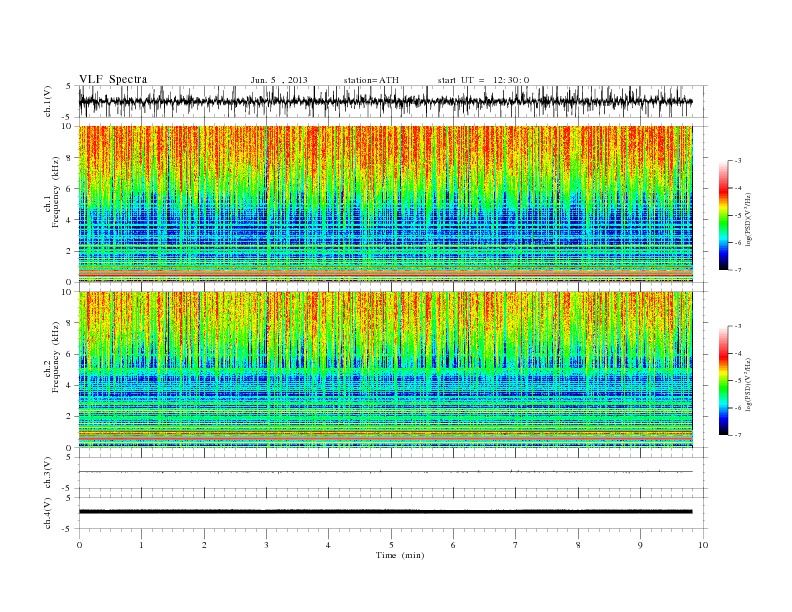Click time-axis tick label "4"
The image size is (792, 612).
(328, 545)
